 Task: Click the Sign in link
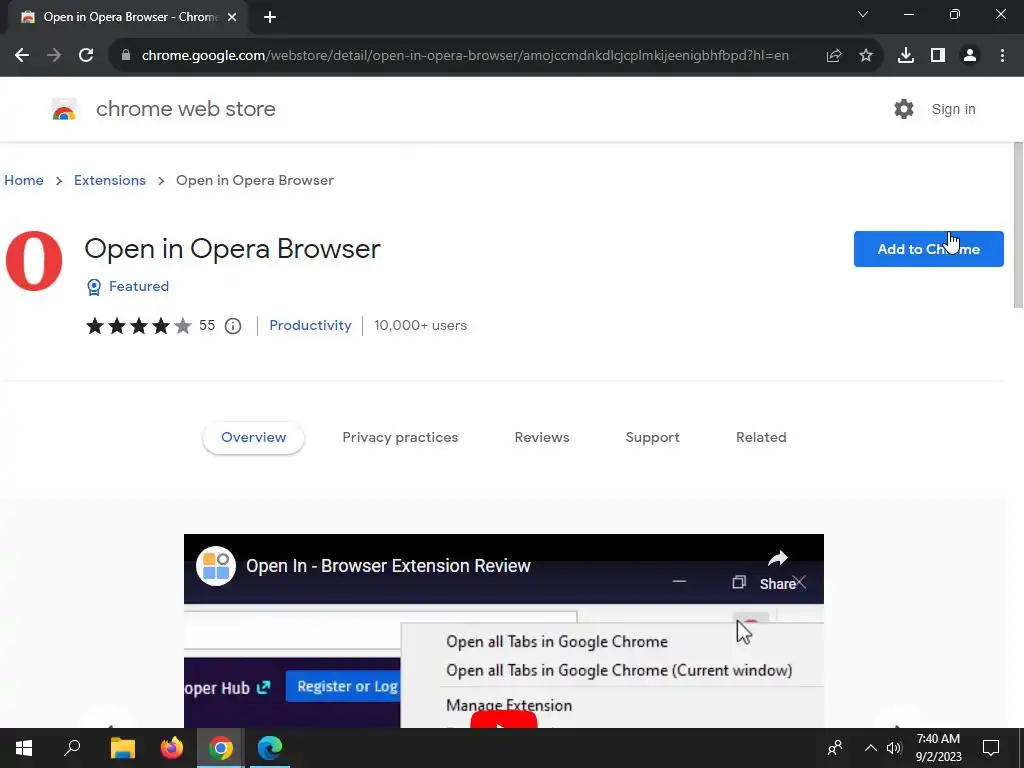[x=953, y=109]
